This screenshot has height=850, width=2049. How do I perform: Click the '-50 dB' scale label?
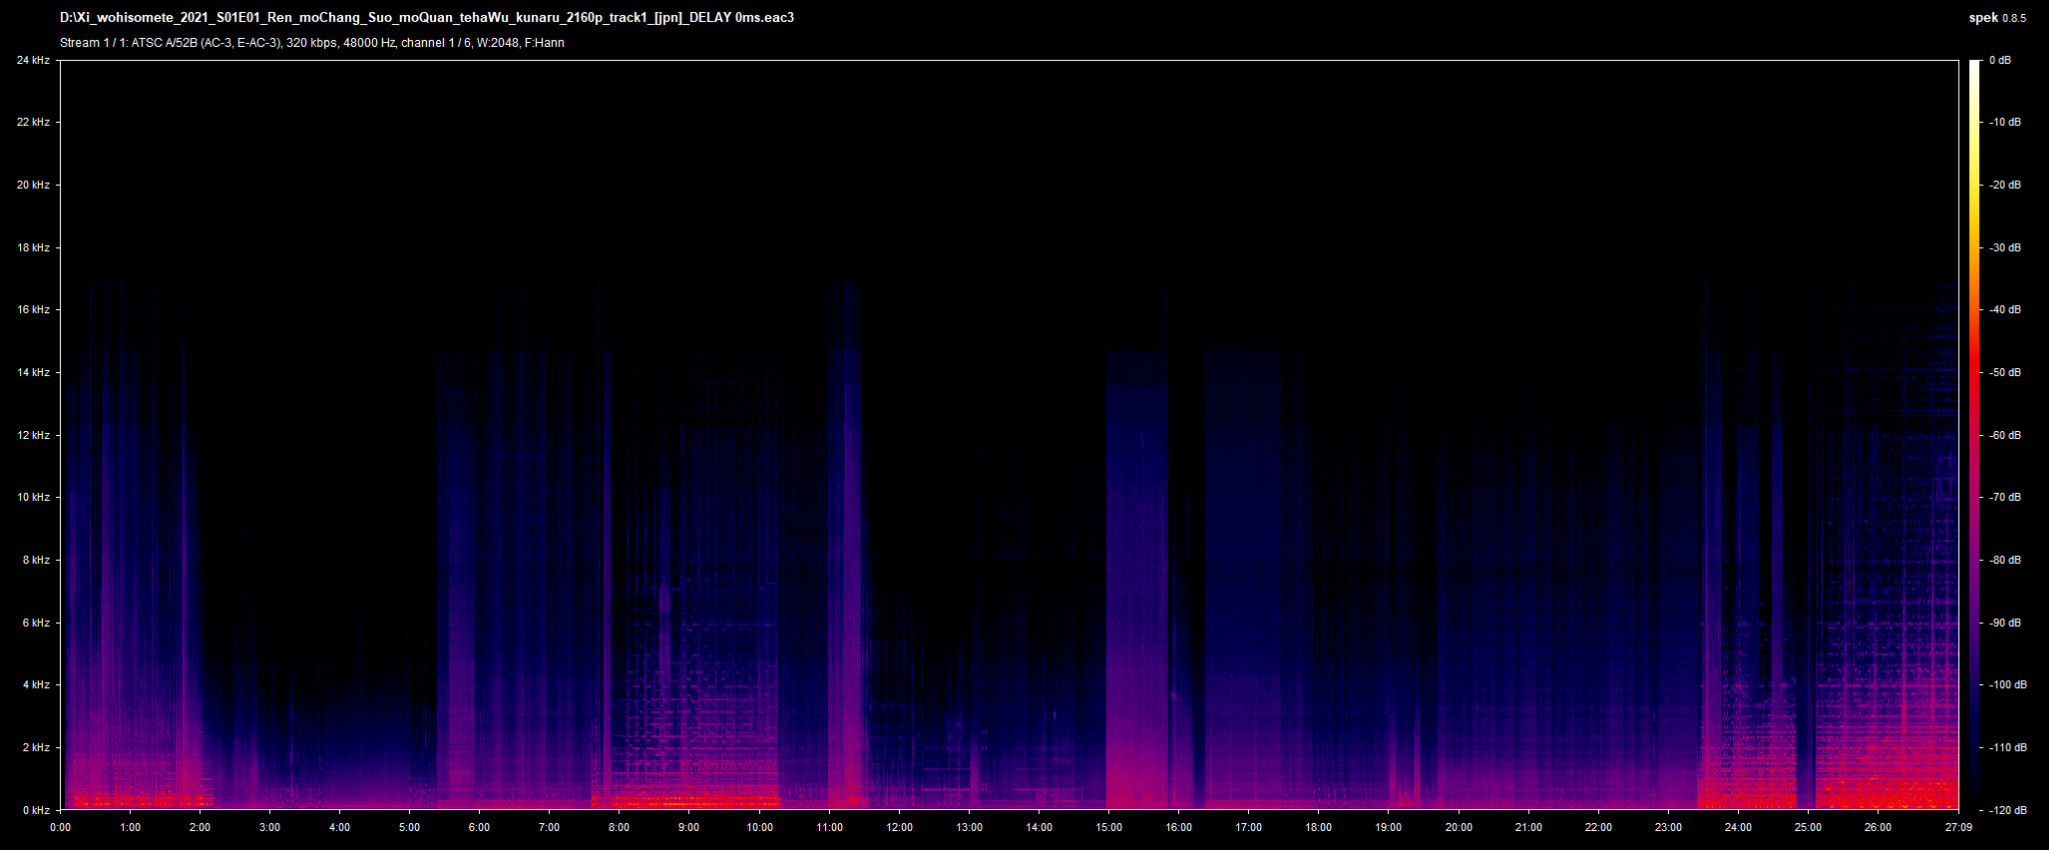(2005, 372)
